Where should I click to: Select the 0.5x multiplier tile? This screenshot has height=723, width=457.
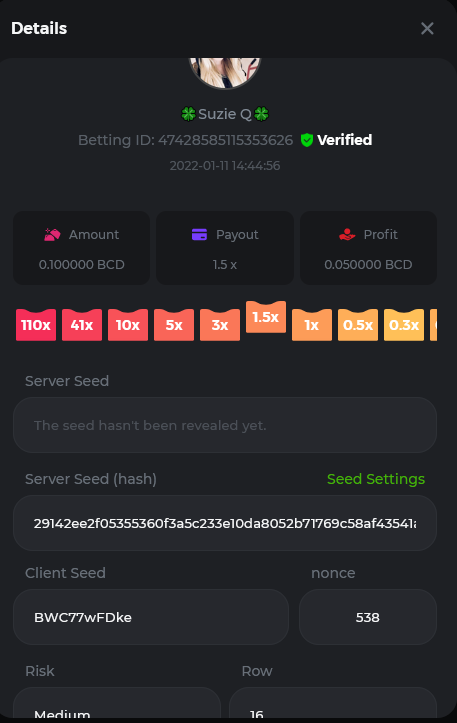click(x=358, y=325)
